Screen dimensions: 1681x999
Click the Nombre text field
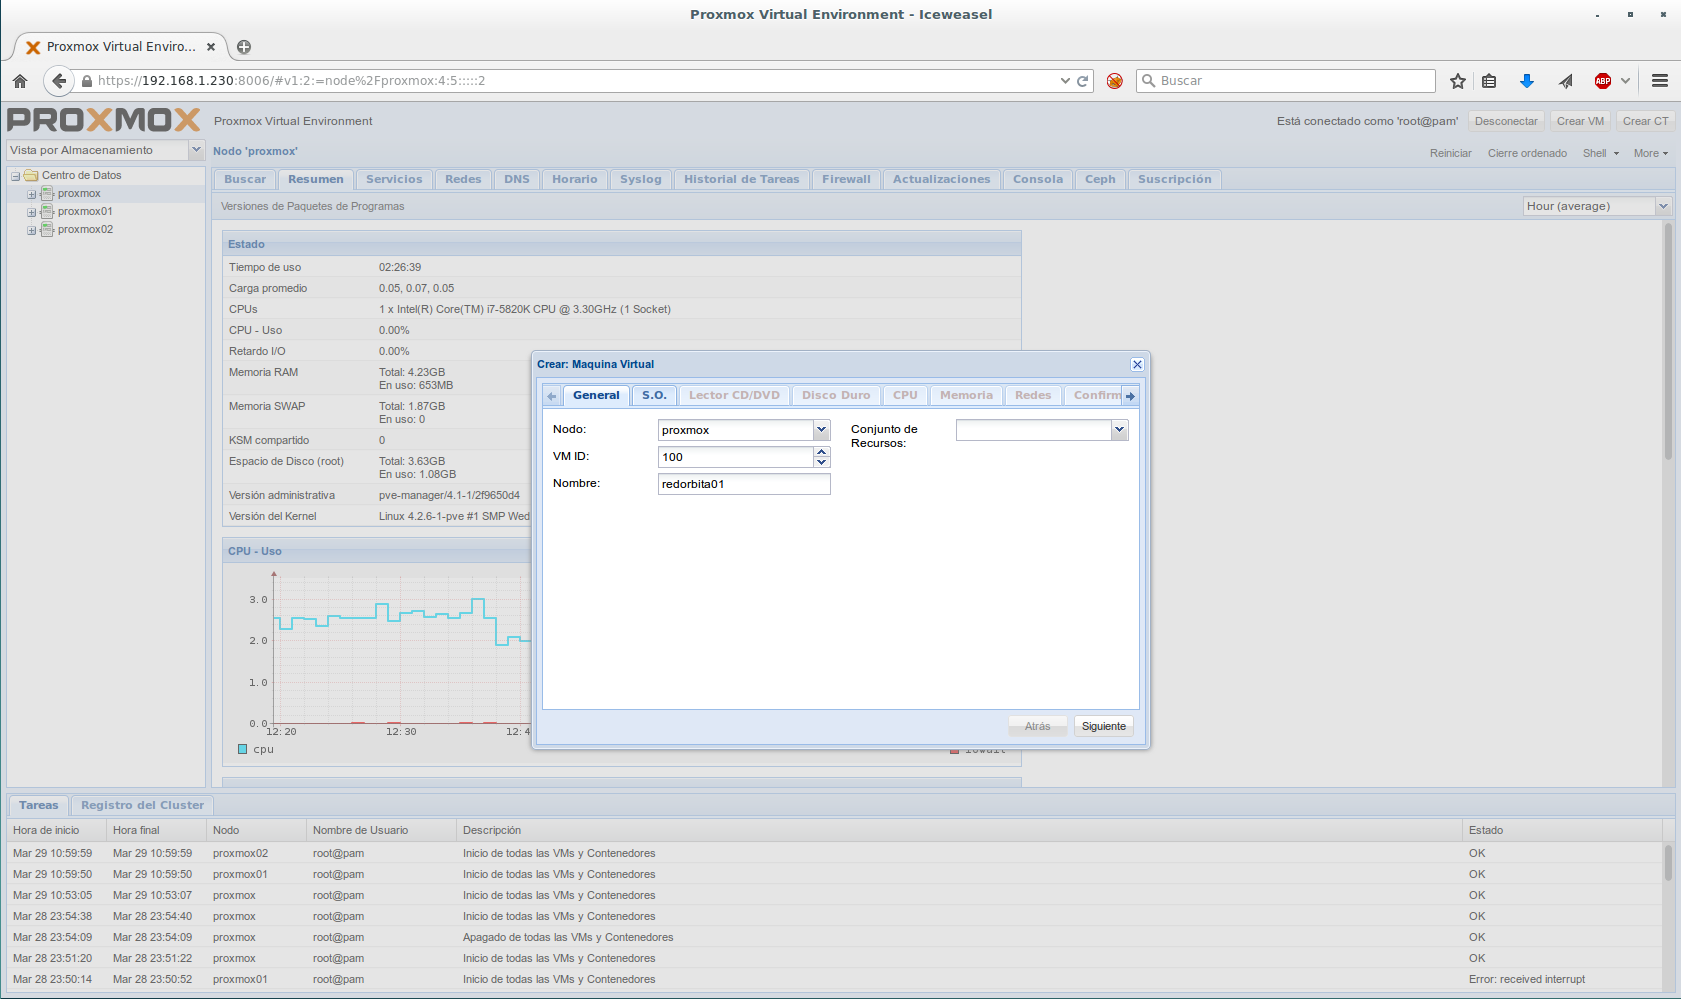point(744,484)
